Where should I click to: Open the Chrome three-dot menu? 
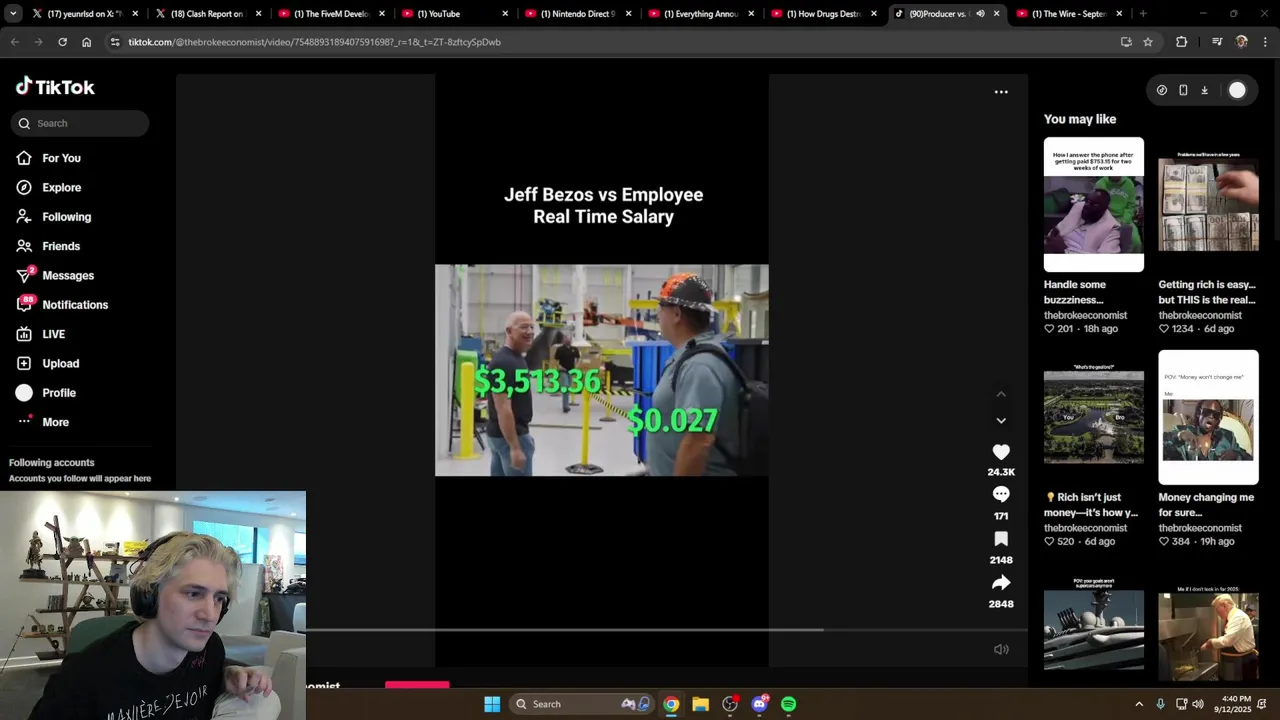[1266, 42]
